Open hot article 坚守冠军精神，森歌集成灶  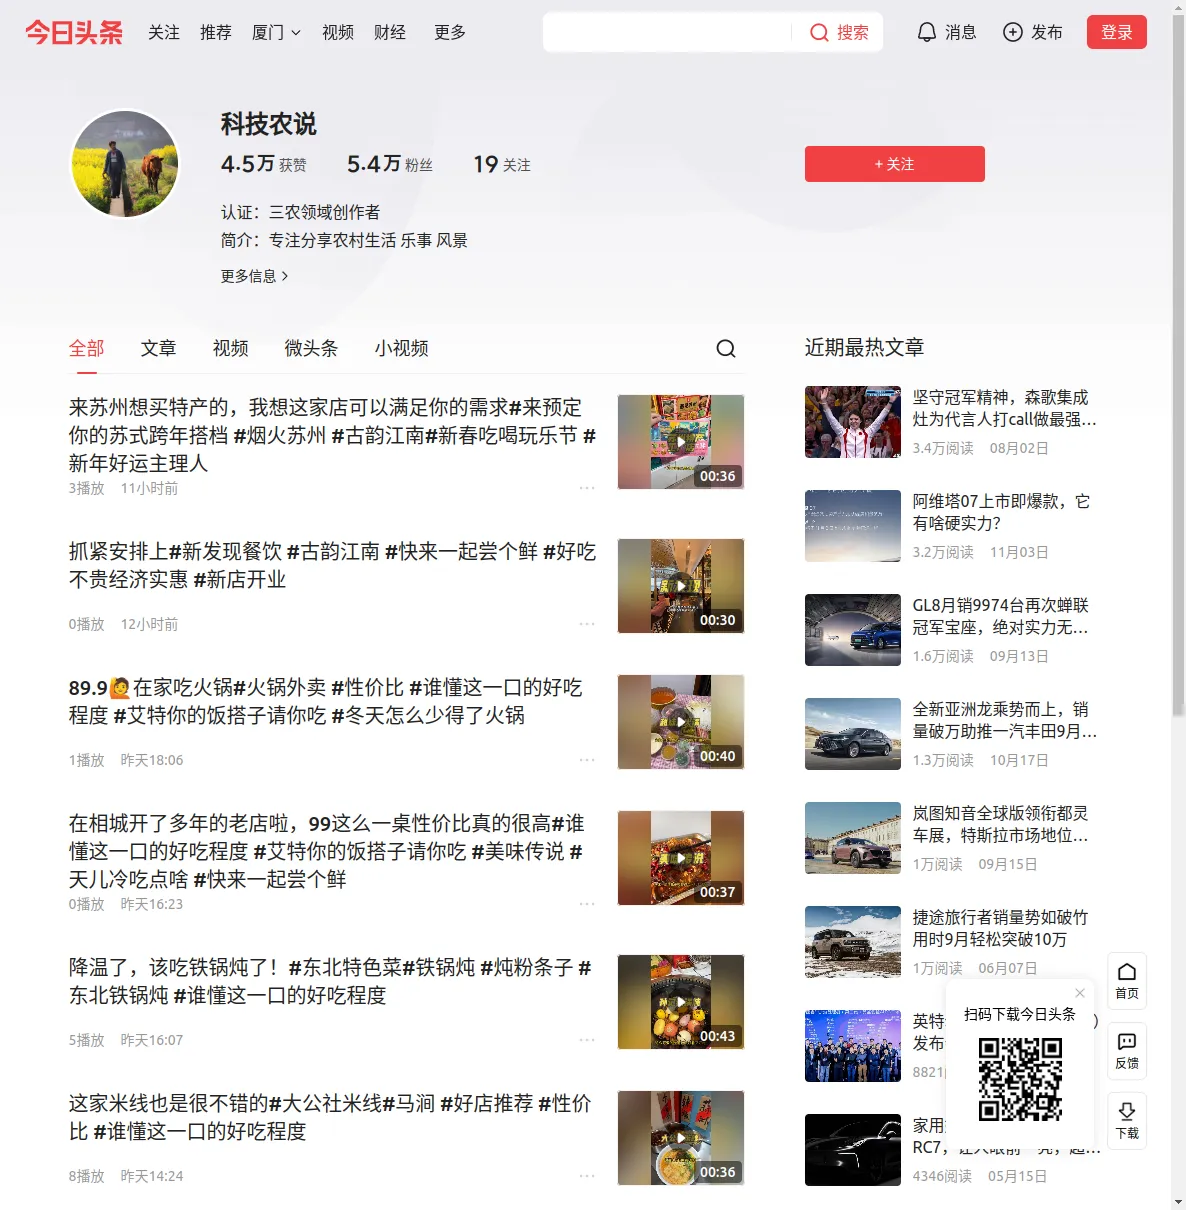pos(1004,408)
